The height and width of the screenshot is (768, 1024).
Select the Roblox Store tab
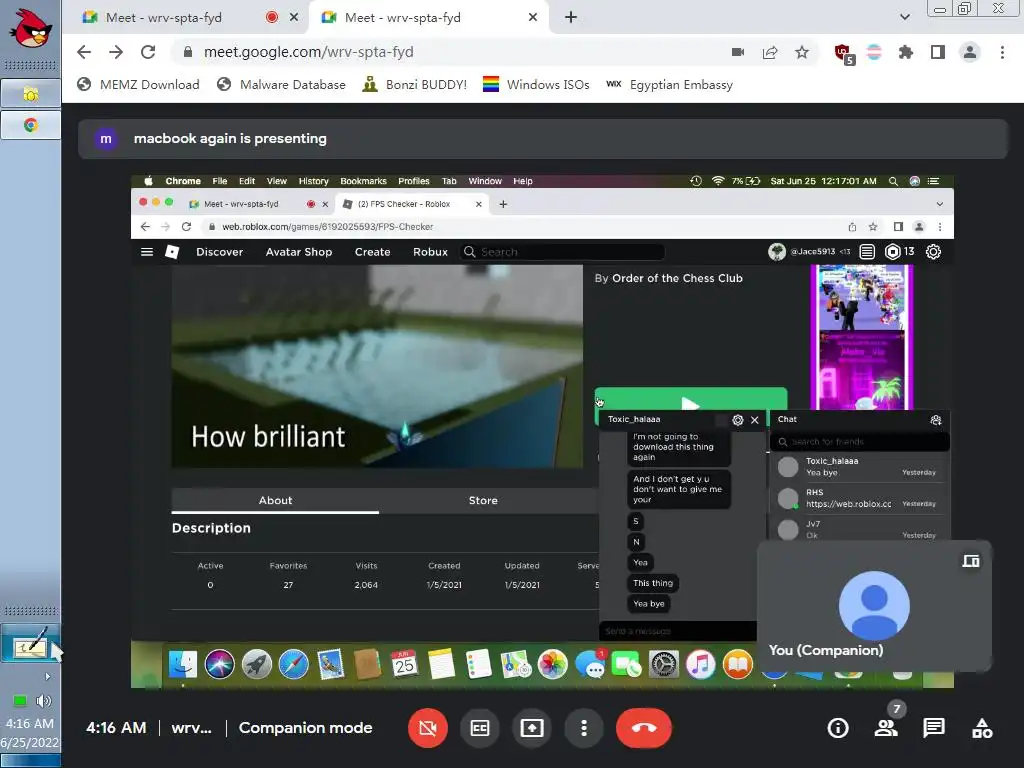(x=483, y=500)
